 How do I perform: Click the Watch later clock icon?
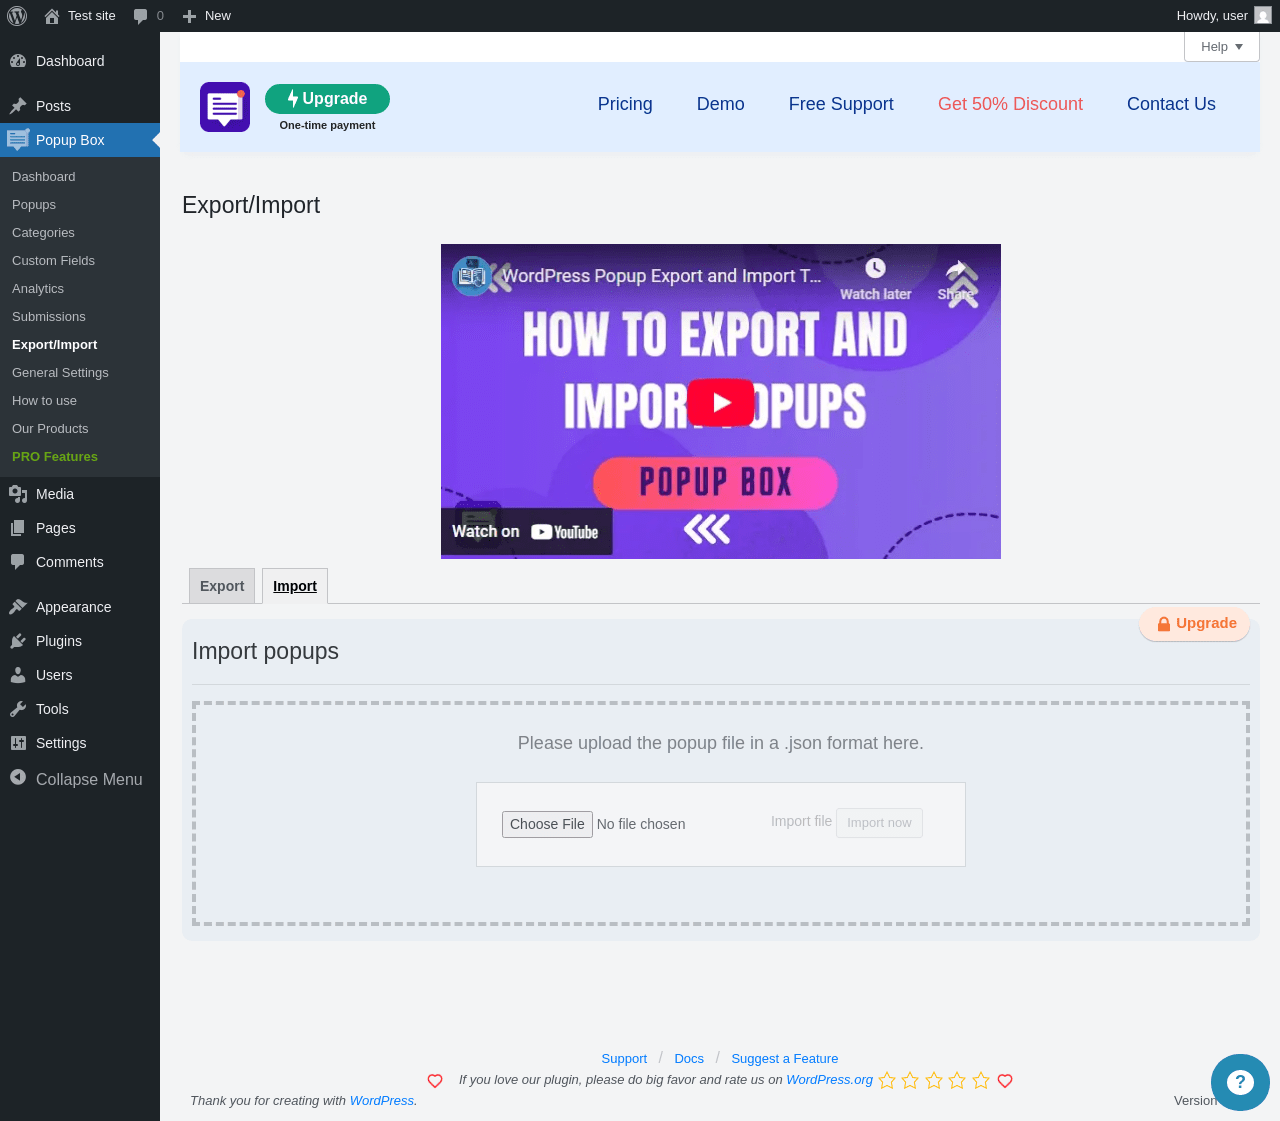coord(875,268)
